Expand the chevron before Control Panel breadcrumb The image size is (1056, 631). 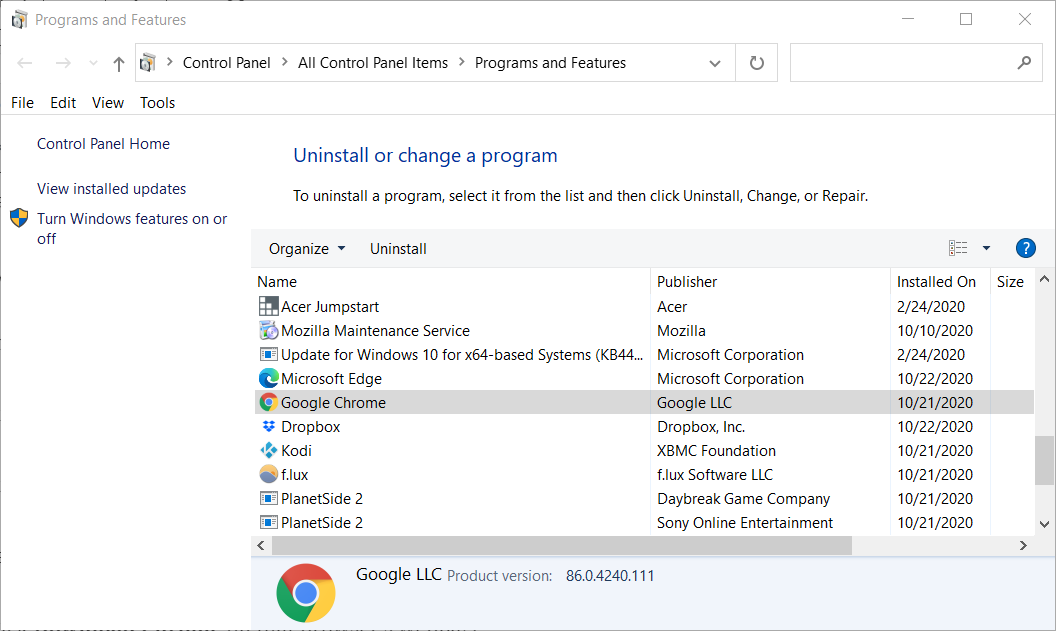point(170,62)
